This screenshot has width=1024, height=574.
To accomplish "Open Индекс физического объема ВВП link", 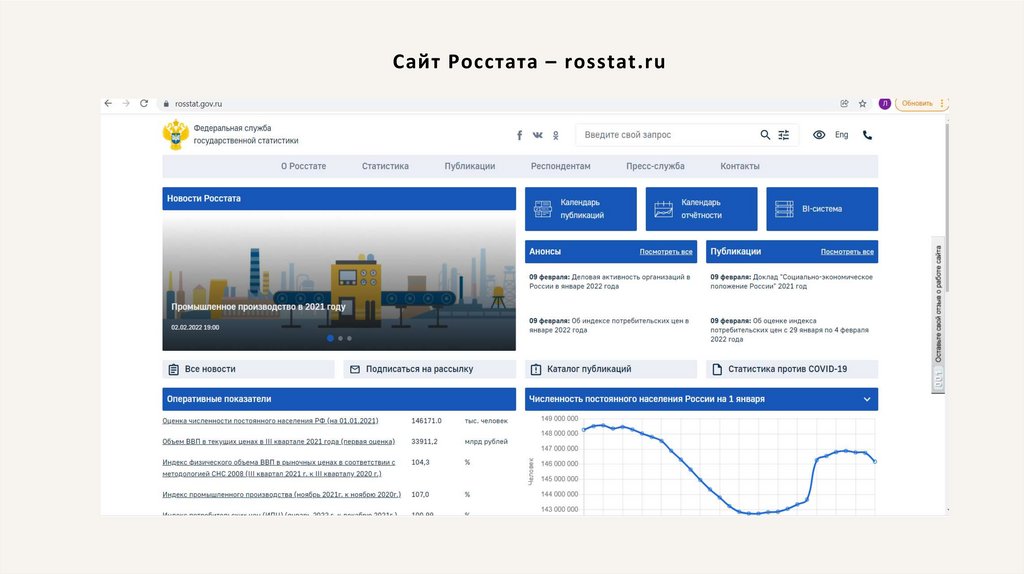I will 279,468.
